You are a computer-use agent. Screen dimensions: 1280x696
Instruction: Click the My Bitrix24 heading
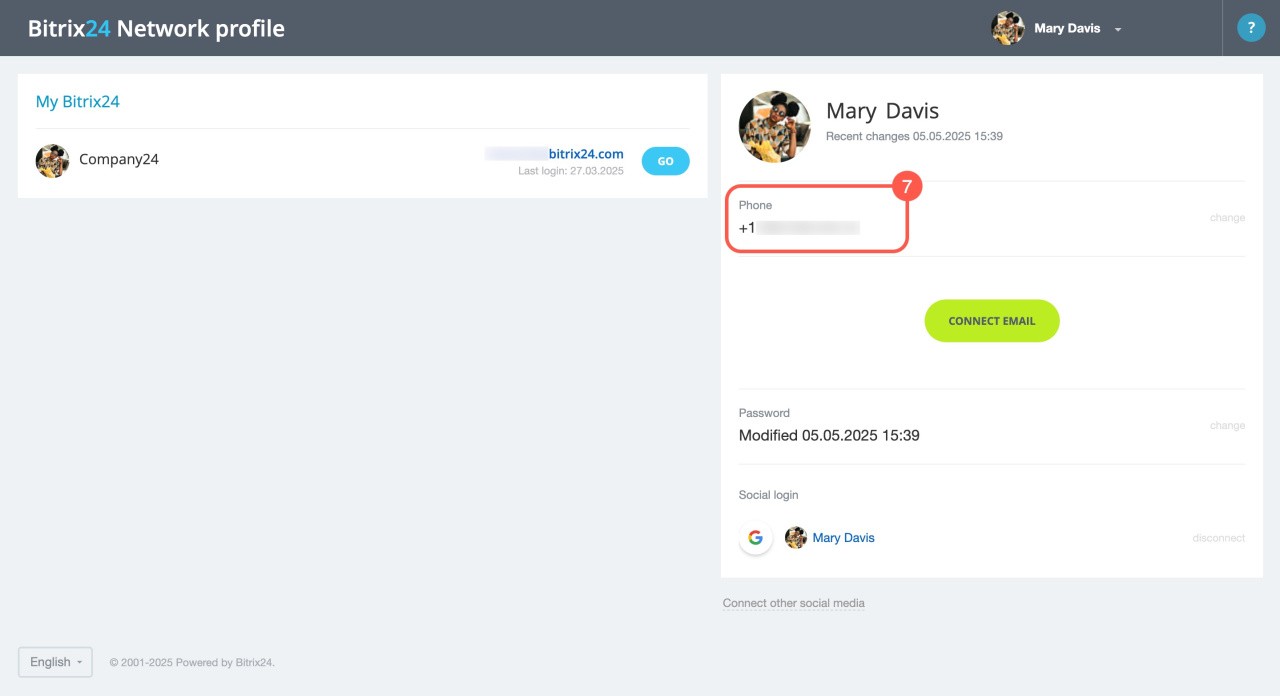point(78,102)
